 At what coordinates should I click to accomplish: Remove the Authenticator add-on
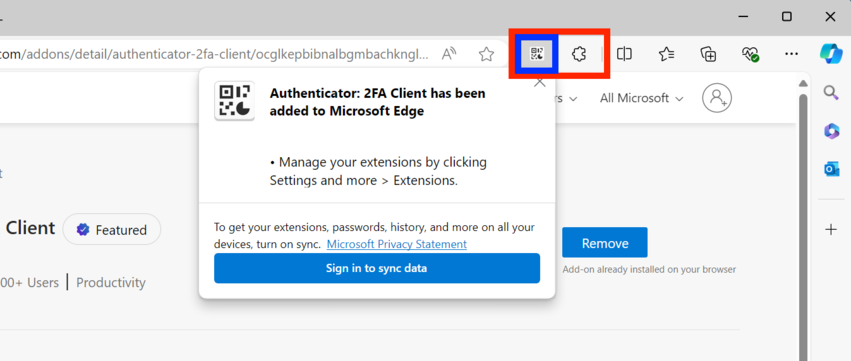pos(605,243)
